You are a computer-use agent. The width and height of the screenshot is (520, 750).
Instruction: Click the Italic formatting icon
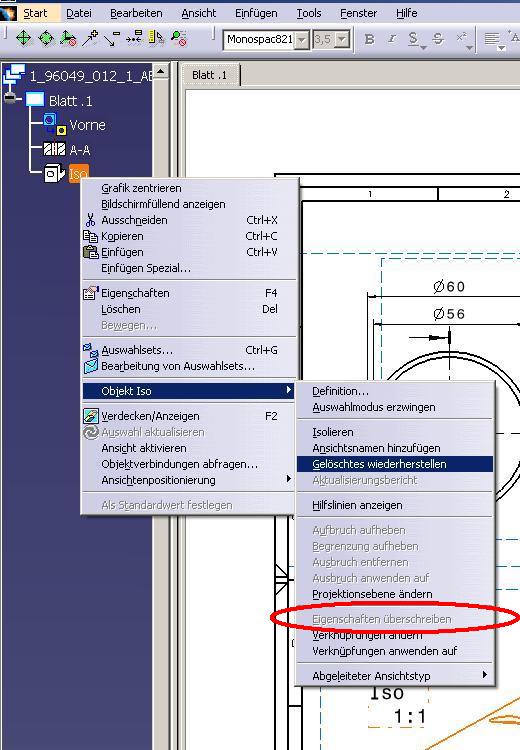392,39
